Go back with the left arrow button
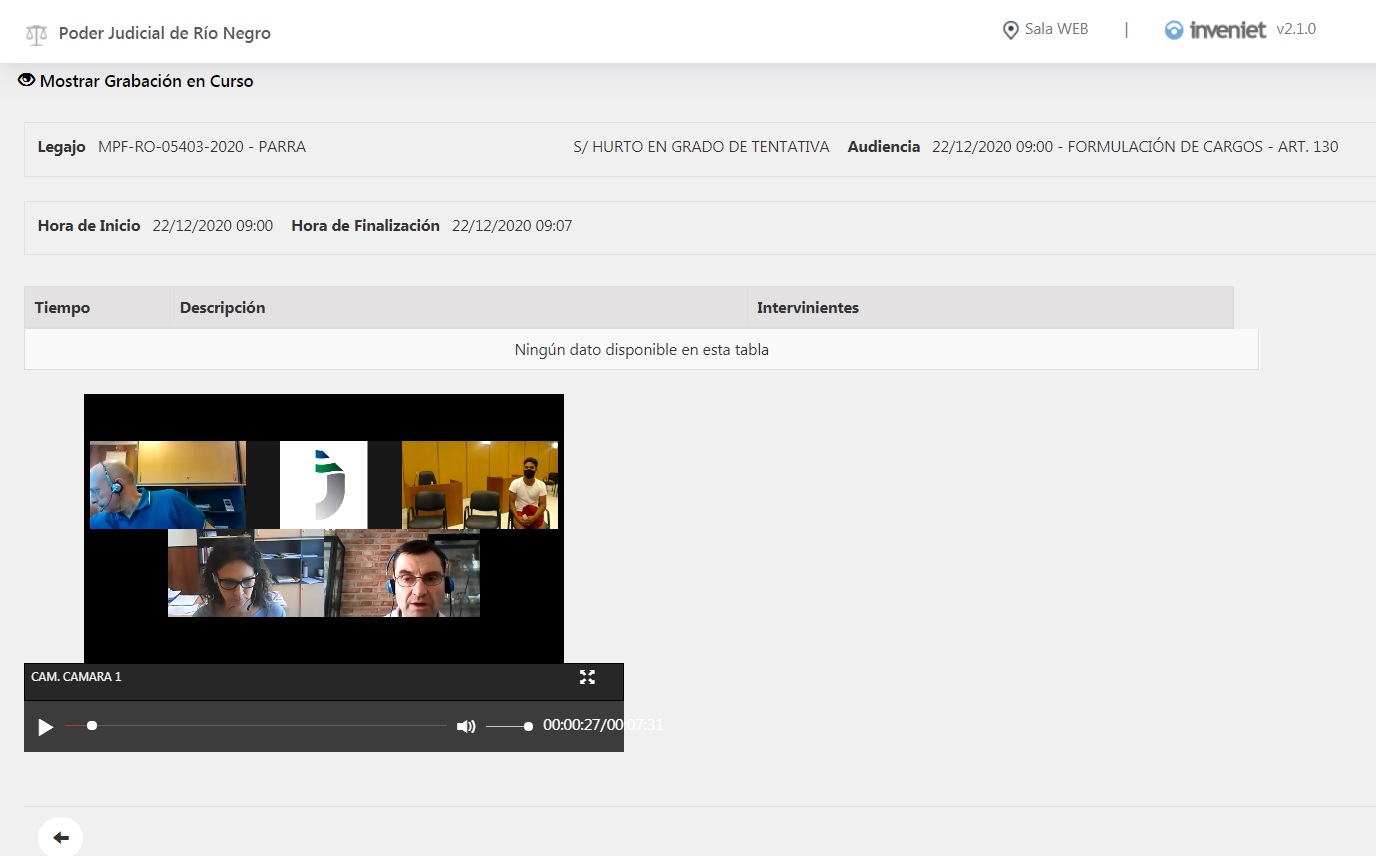Image resolution: width=1376 pixels, height=856 pixels. 60,838
